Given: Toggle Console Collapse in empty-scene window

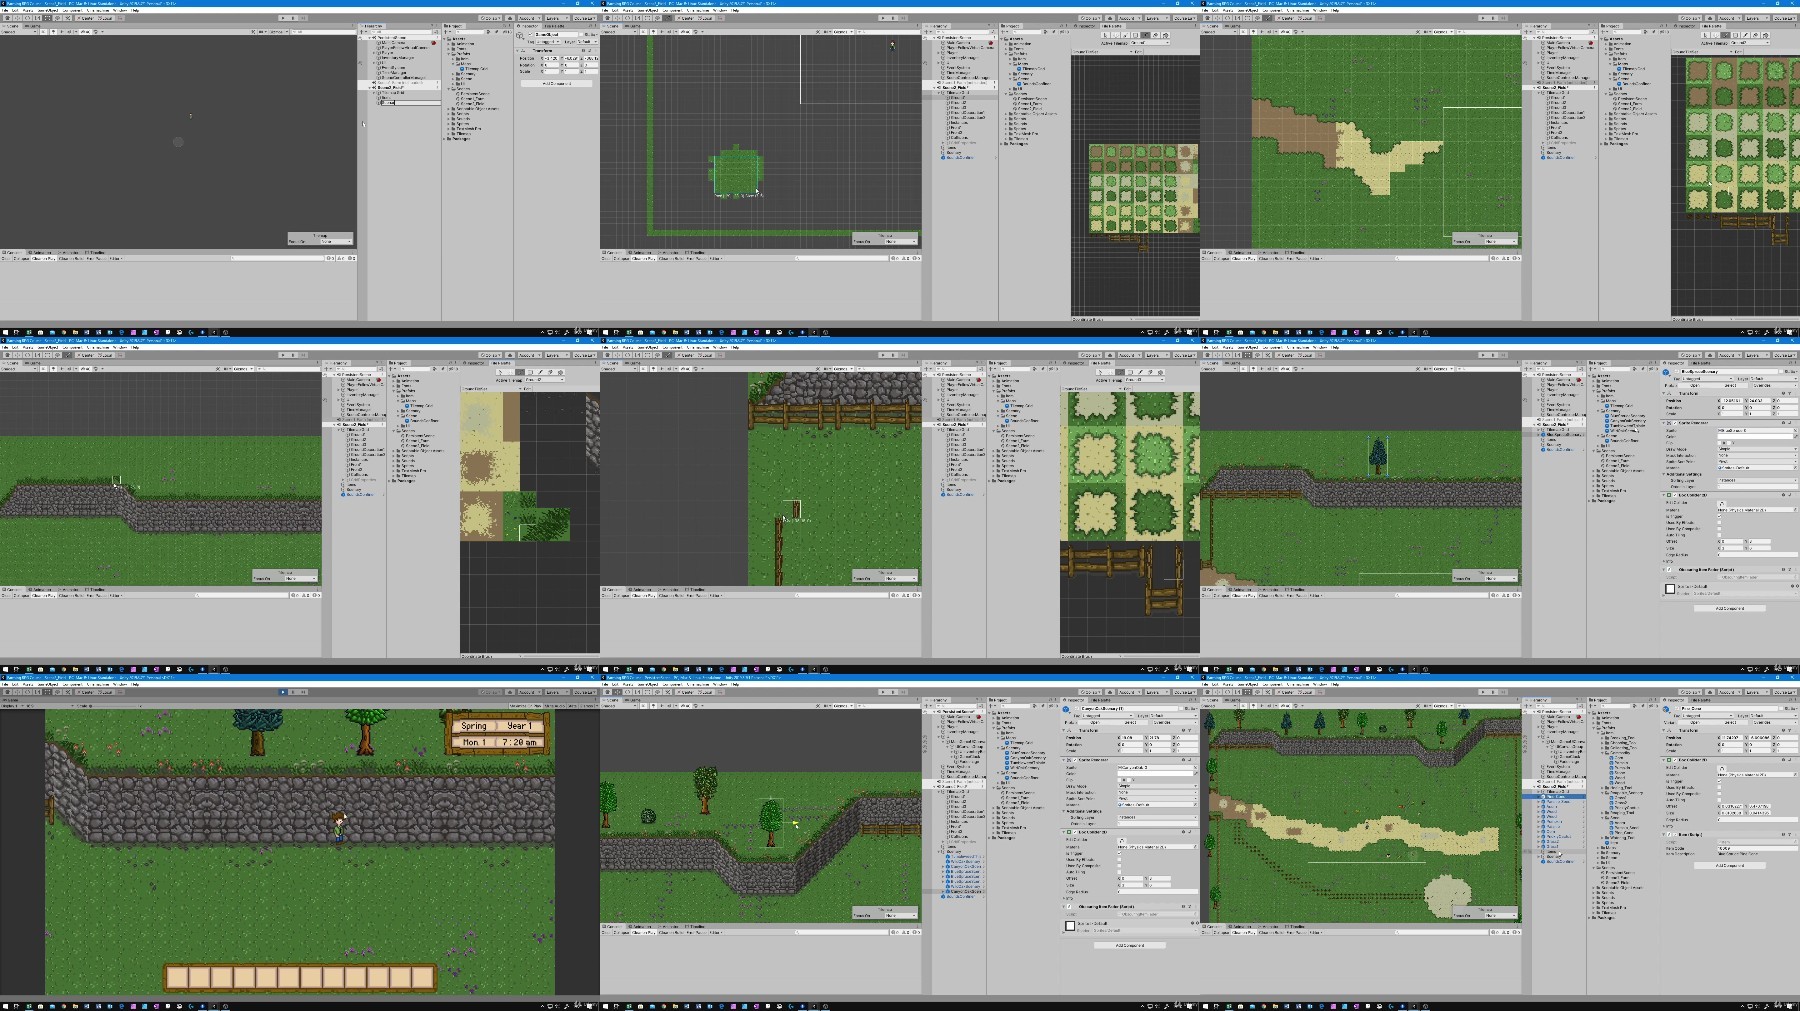Looking at the screenshot, I should (x=21, y=258).
